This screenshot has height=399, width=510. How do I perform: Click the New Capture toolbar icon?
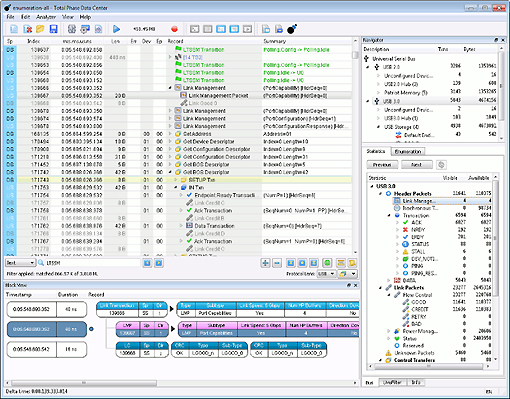pyautogui.click(x=14, y=29)
